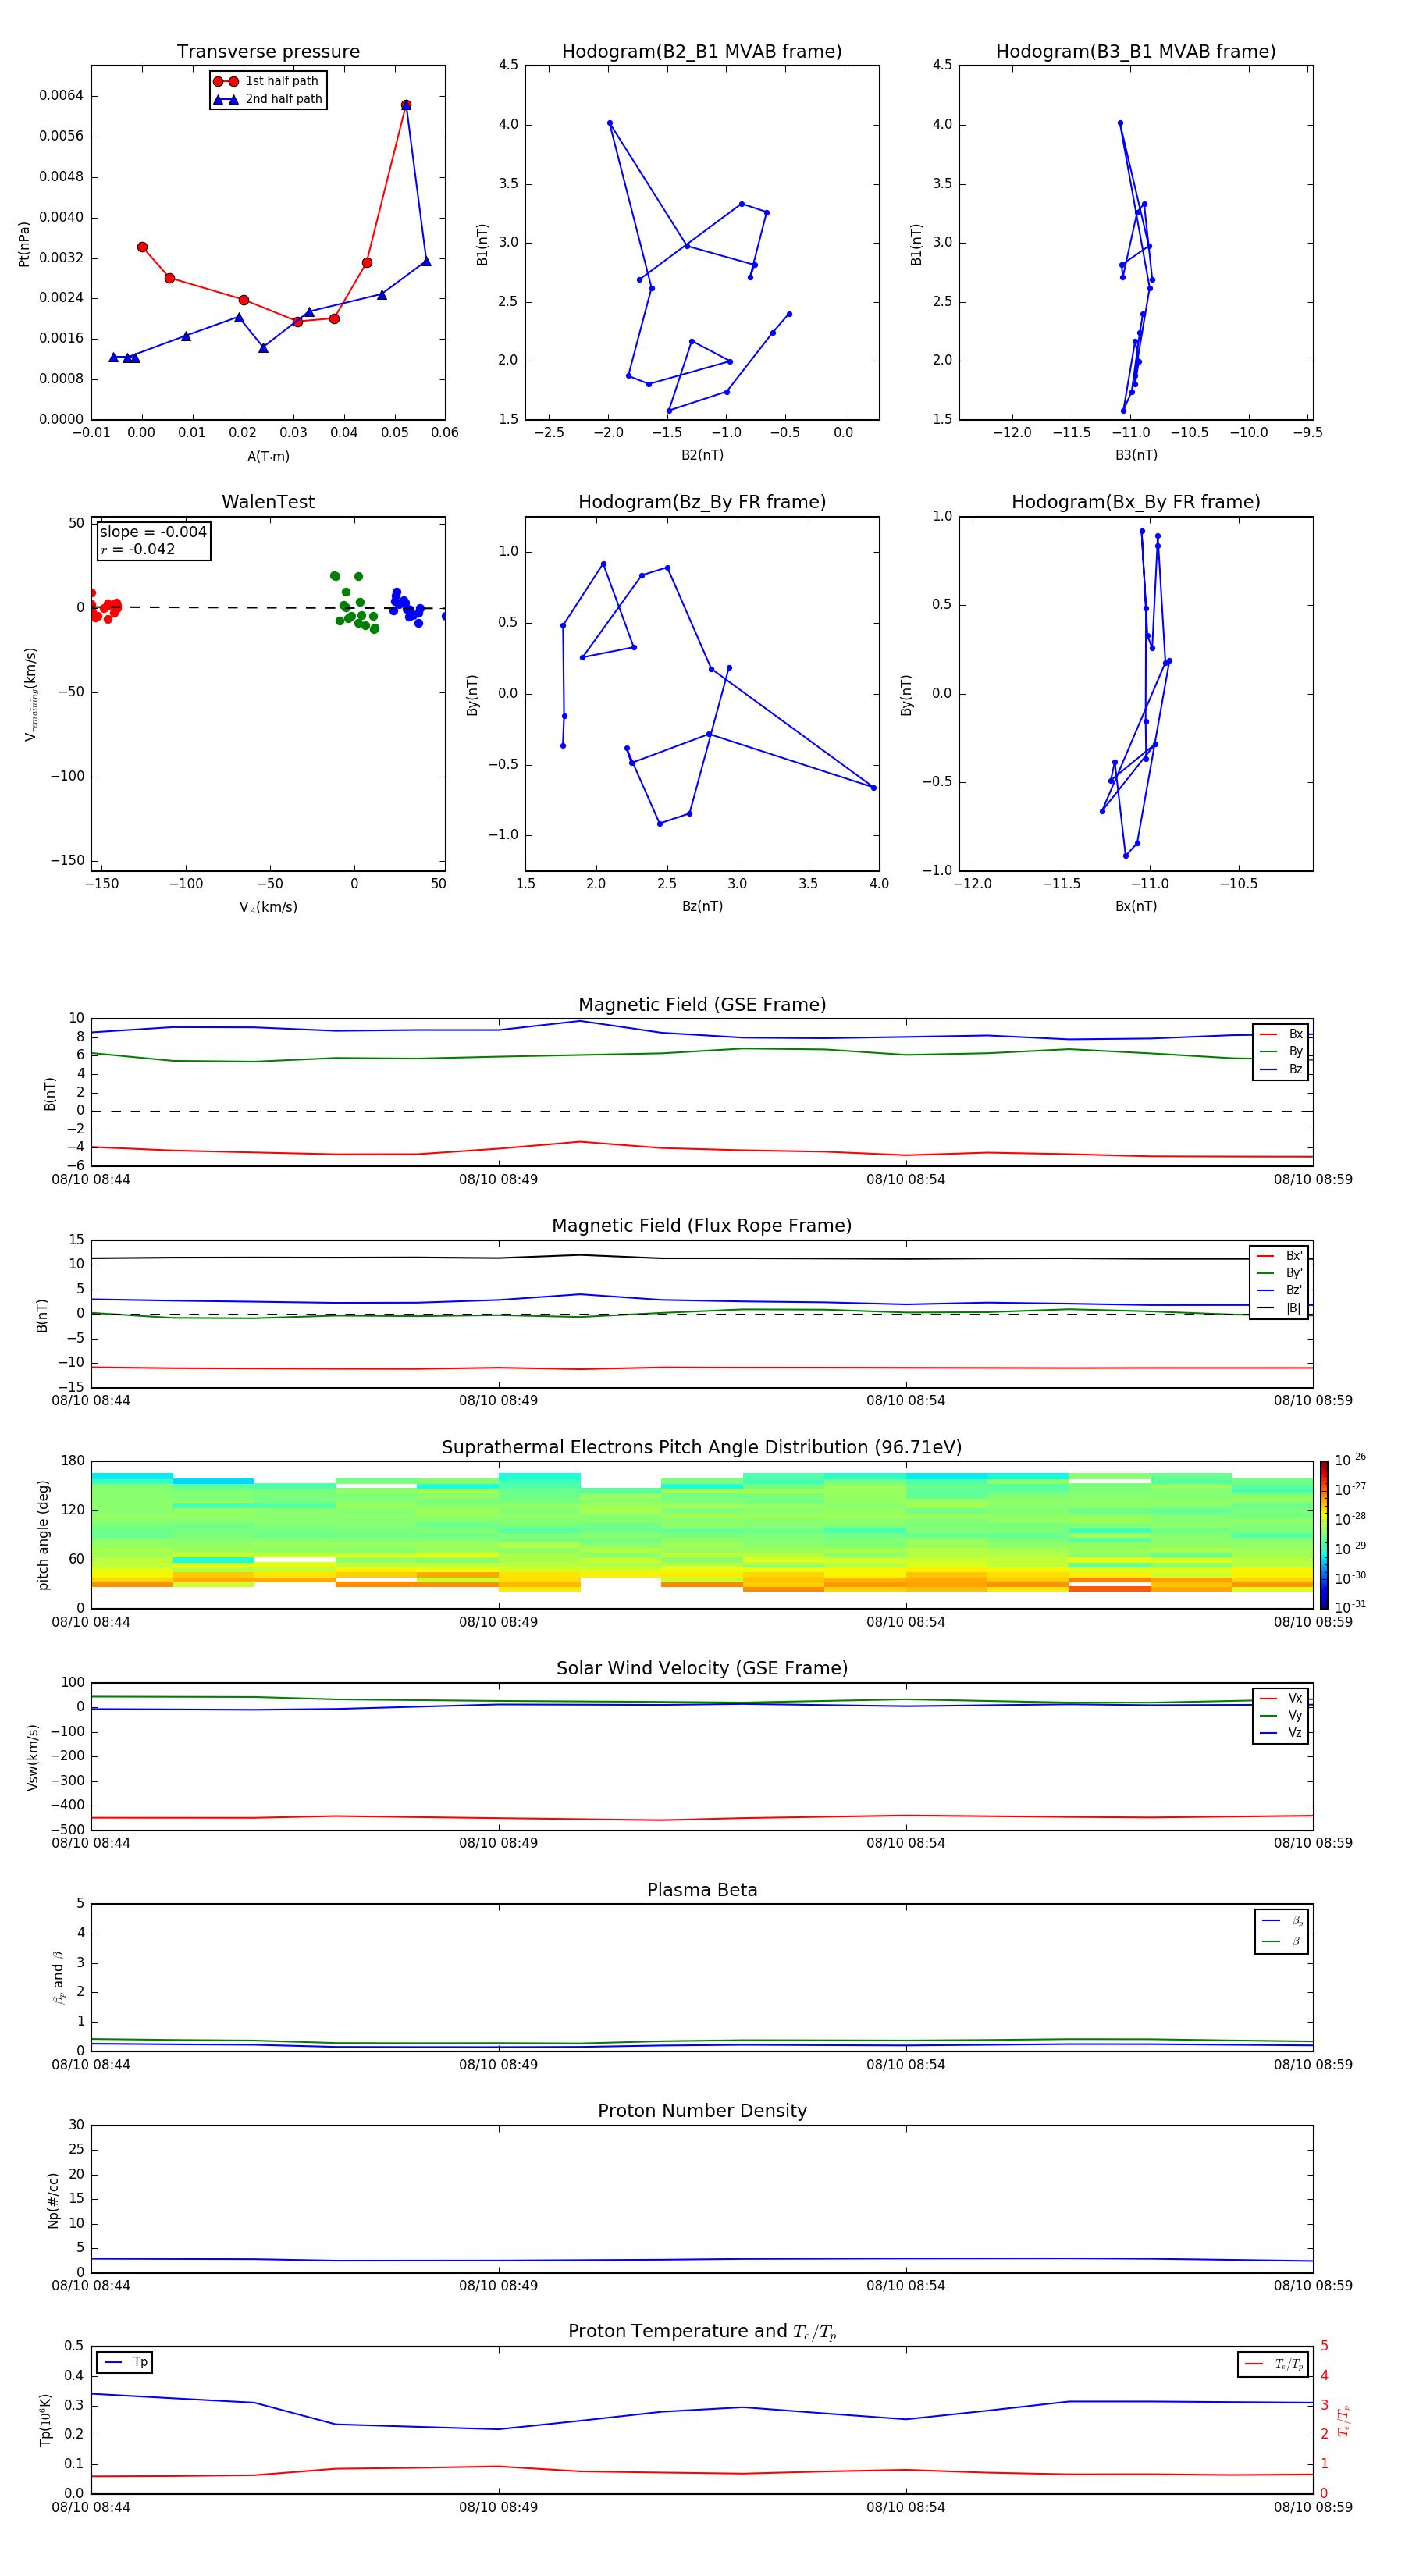The width and height of the screenshot is (1405, 2576).
Task: Click the "Hodogram(Bx_By FR frame)" title
Action: coord(1136,502)
